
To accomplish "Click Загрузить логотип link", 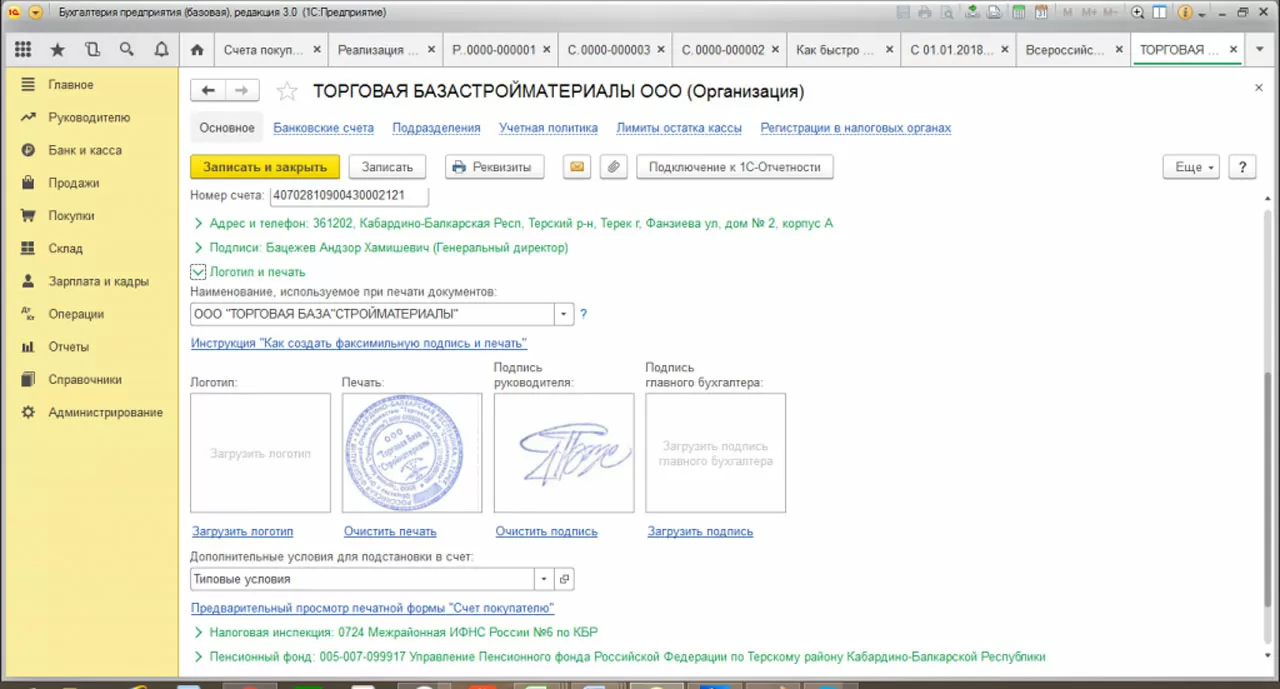I will tap(243, 531).
